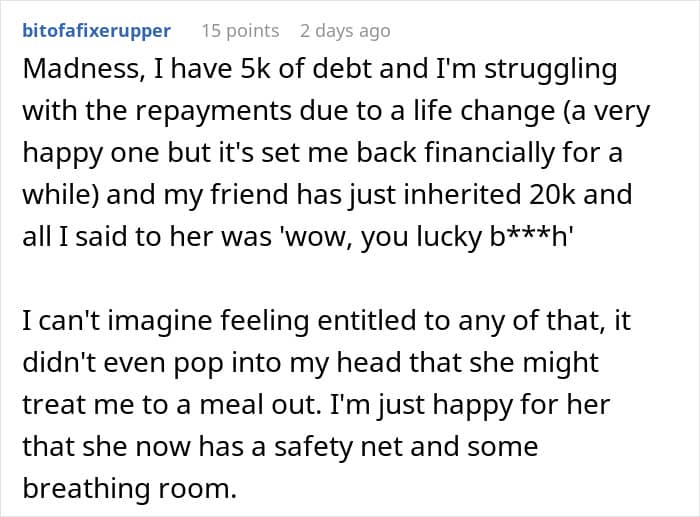Click the phrase struggling with the repayments
The width and height of the screenshot is (700, 517).
coord(551,69)
